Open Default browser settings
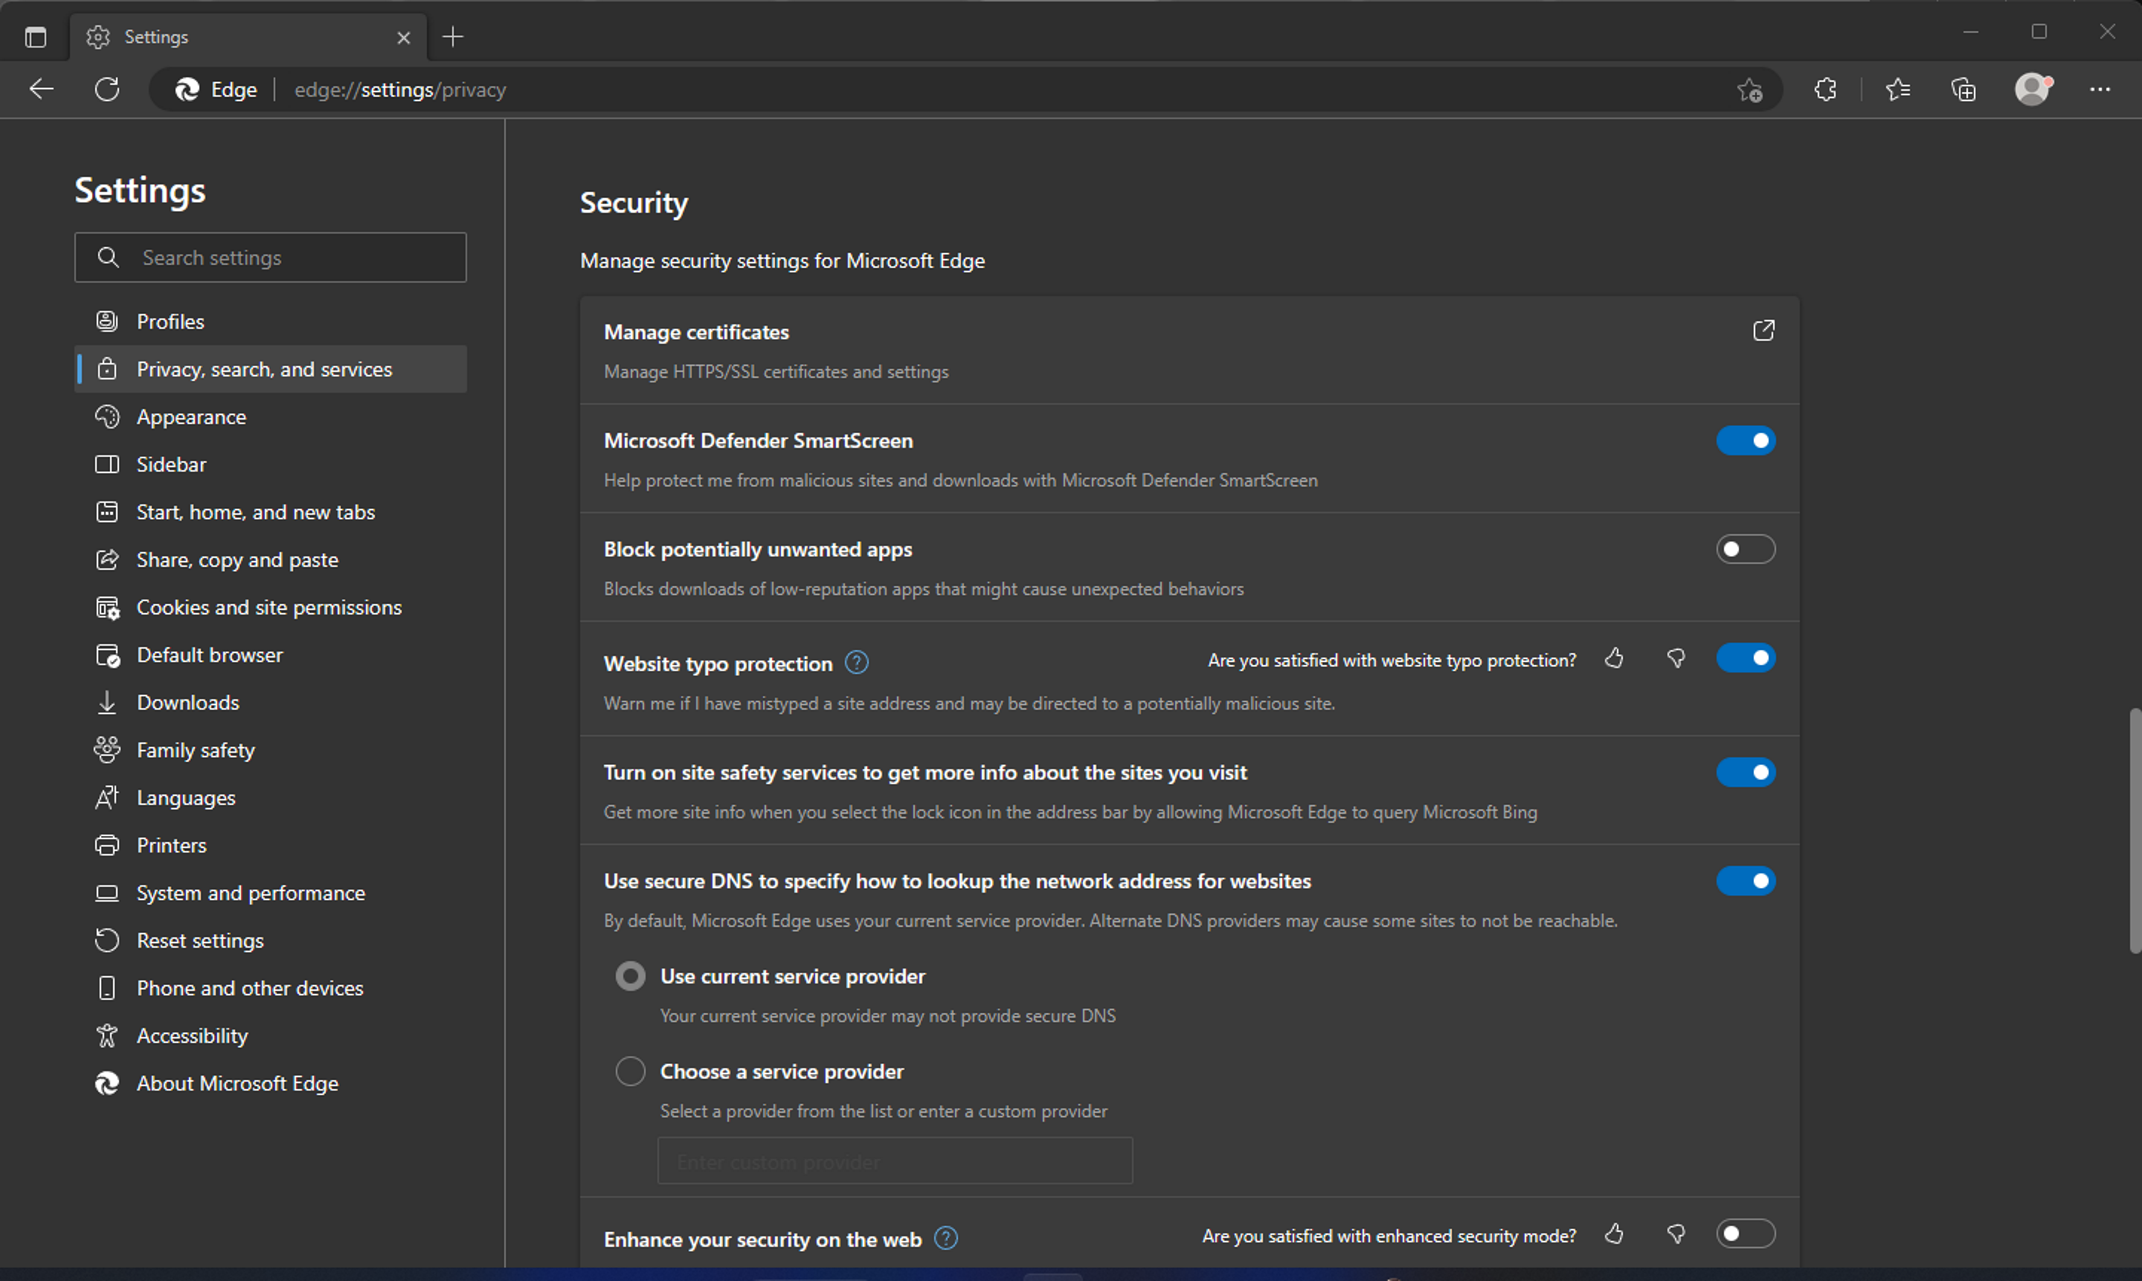Viewport: 2142px width, 1281px height. [x=270, y=655]
